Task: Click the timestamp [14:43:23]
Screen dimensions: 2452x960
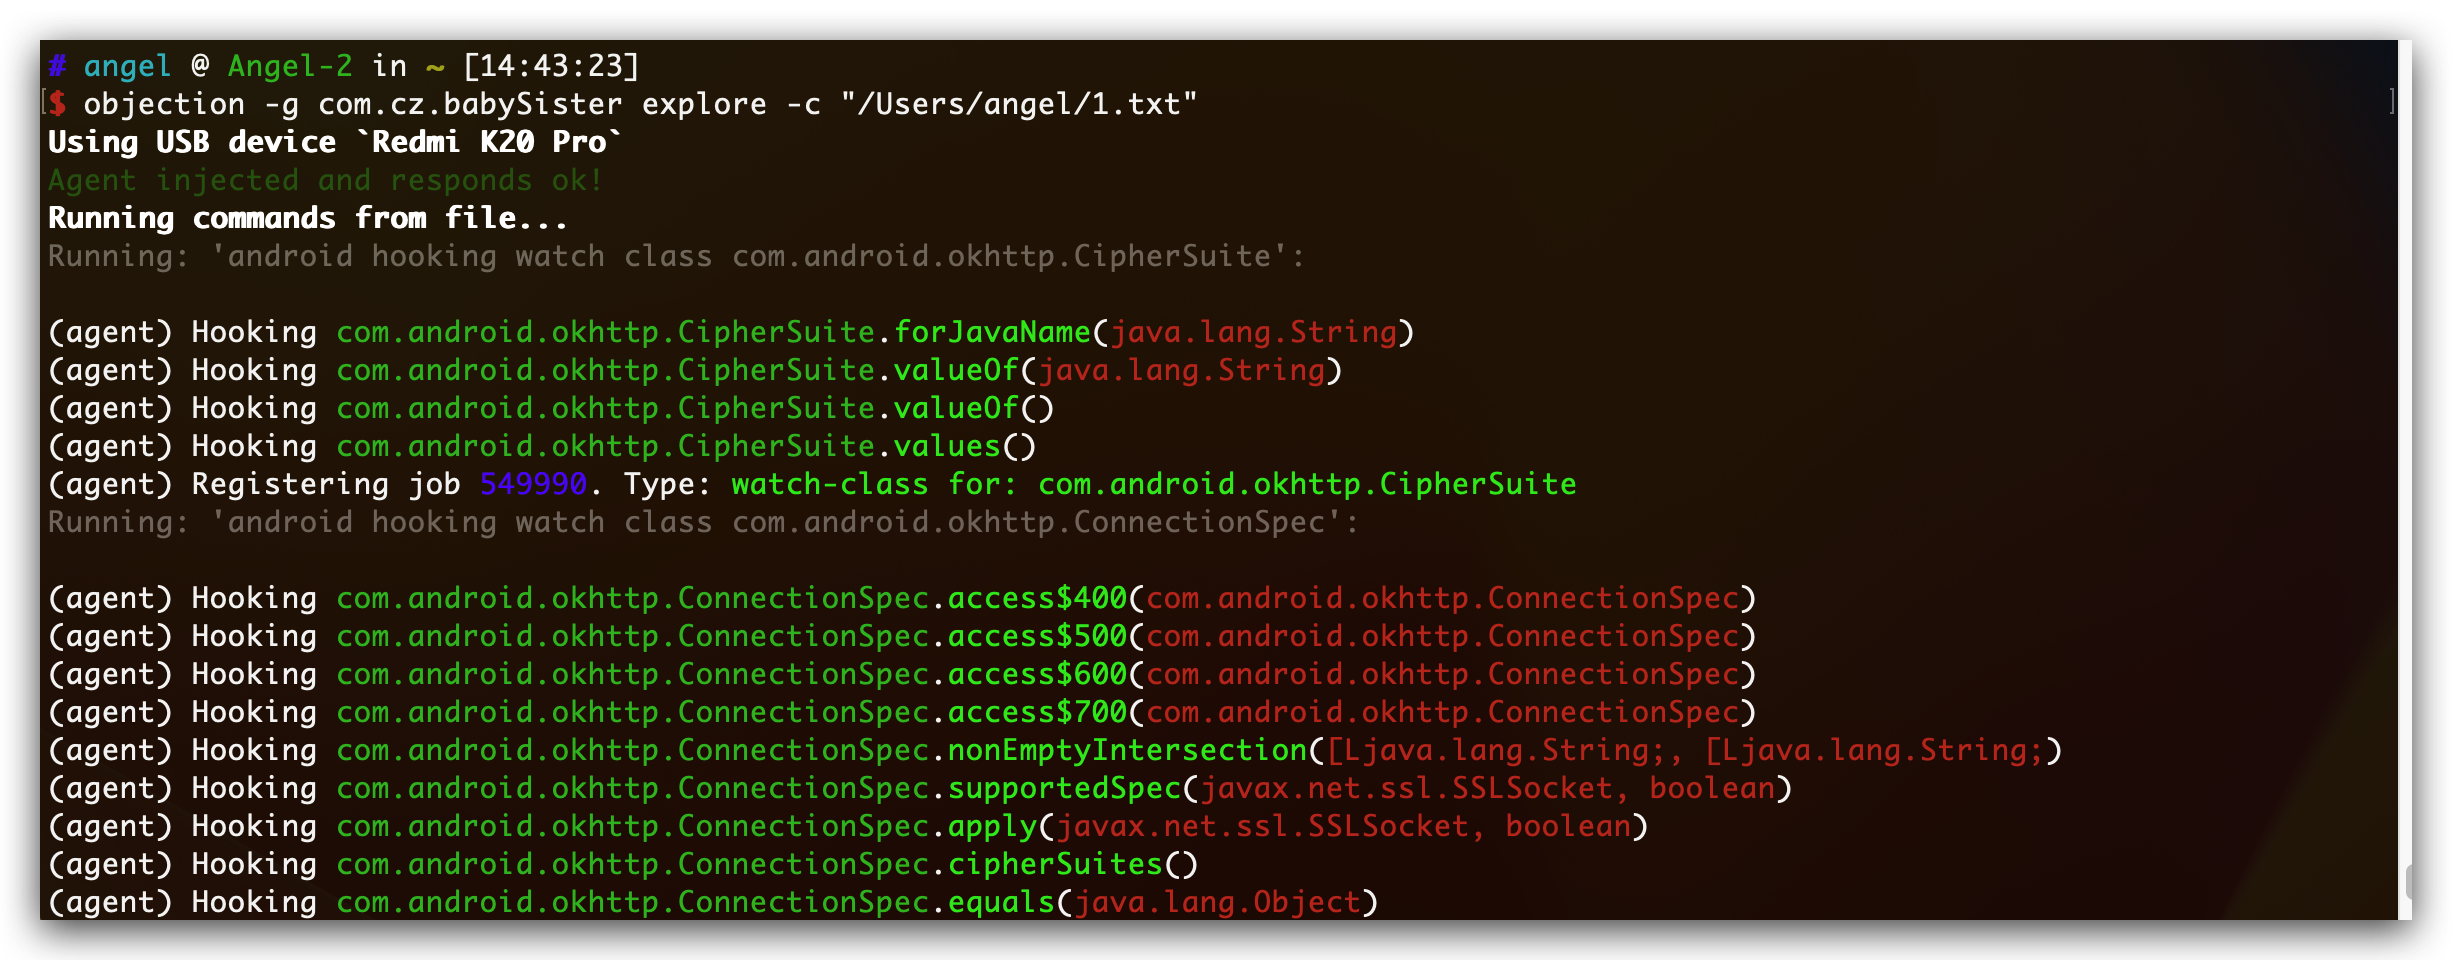Action: (x=551, y=66)
